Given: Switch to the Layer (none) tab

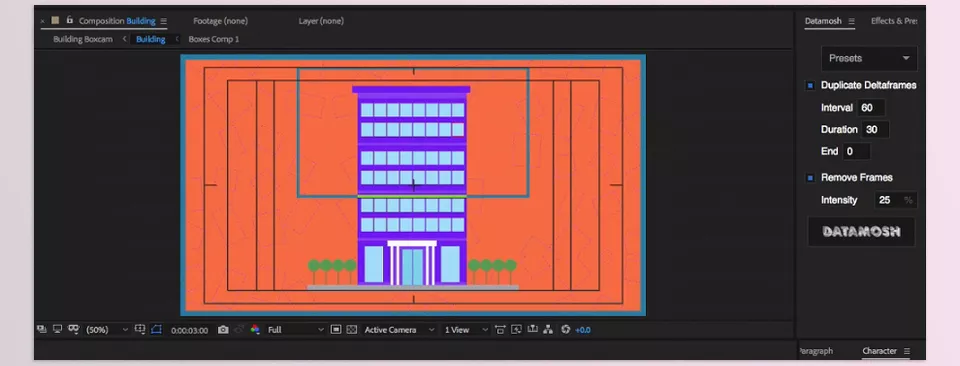Looking at the screenshot, I should click(321, 21).
